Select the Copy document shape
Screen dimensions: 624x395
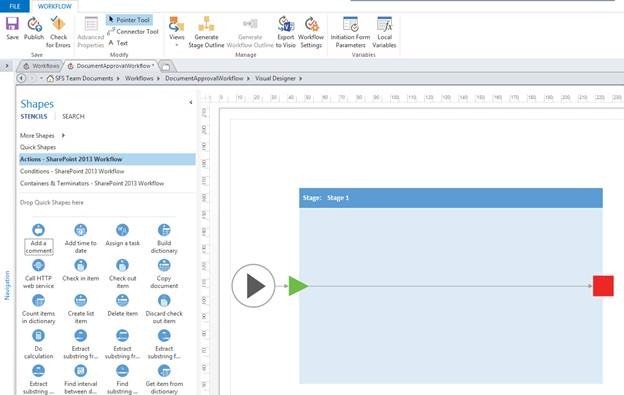point(164,274)
